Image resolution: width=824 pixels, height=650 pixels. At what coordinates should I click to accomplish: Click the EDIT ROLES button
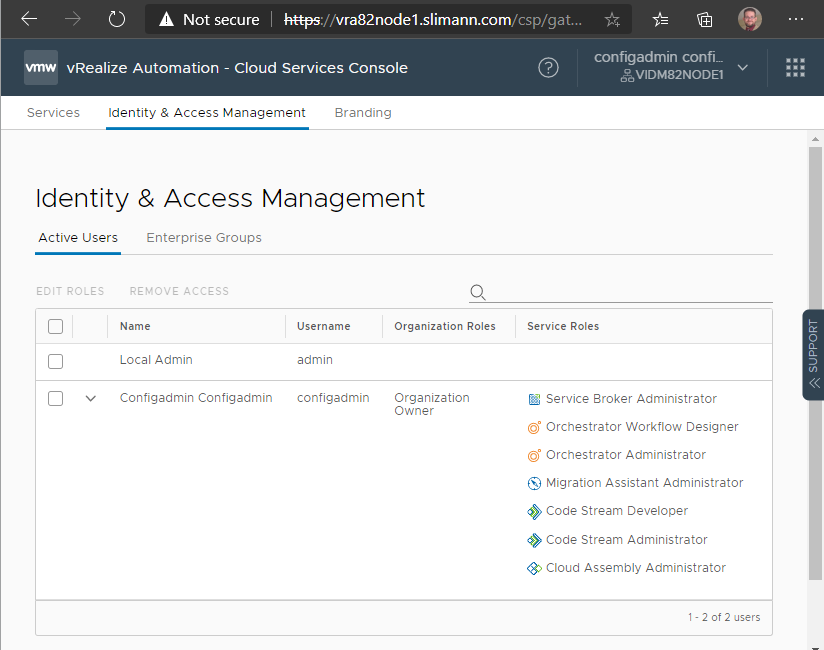(x=70, y=291)
